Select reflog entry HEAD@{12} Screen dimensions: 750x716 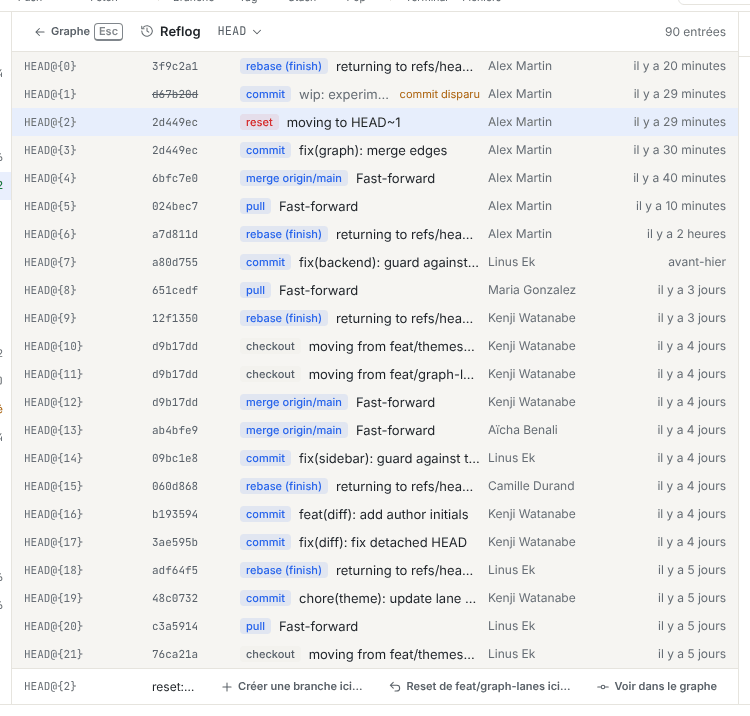tap(375, 402)
